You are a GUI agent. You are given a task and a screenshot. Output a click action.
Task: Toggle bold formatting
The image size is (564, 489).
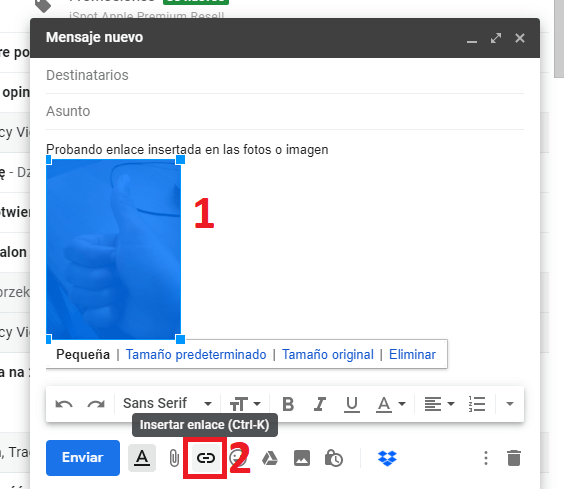click(x=288, y=404)
